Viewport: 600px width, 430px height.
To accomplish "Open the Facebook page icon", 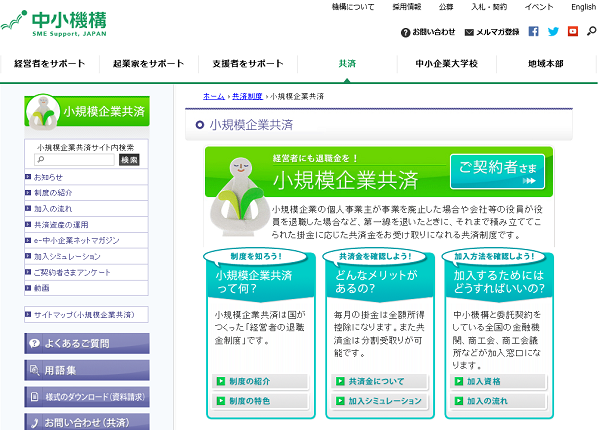I will point(533,31).
